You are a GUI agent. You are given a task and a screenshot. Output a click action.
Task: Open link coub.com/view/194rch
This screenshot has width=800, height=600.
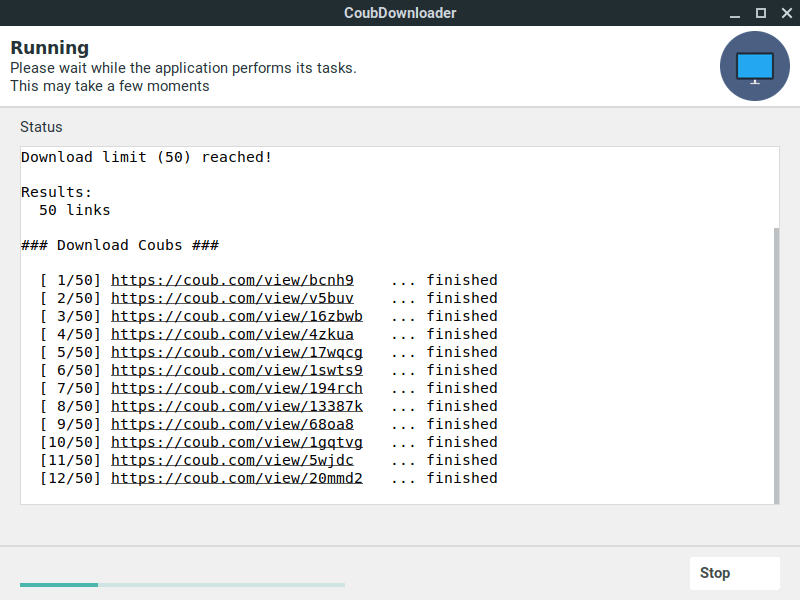pos(237,388)
